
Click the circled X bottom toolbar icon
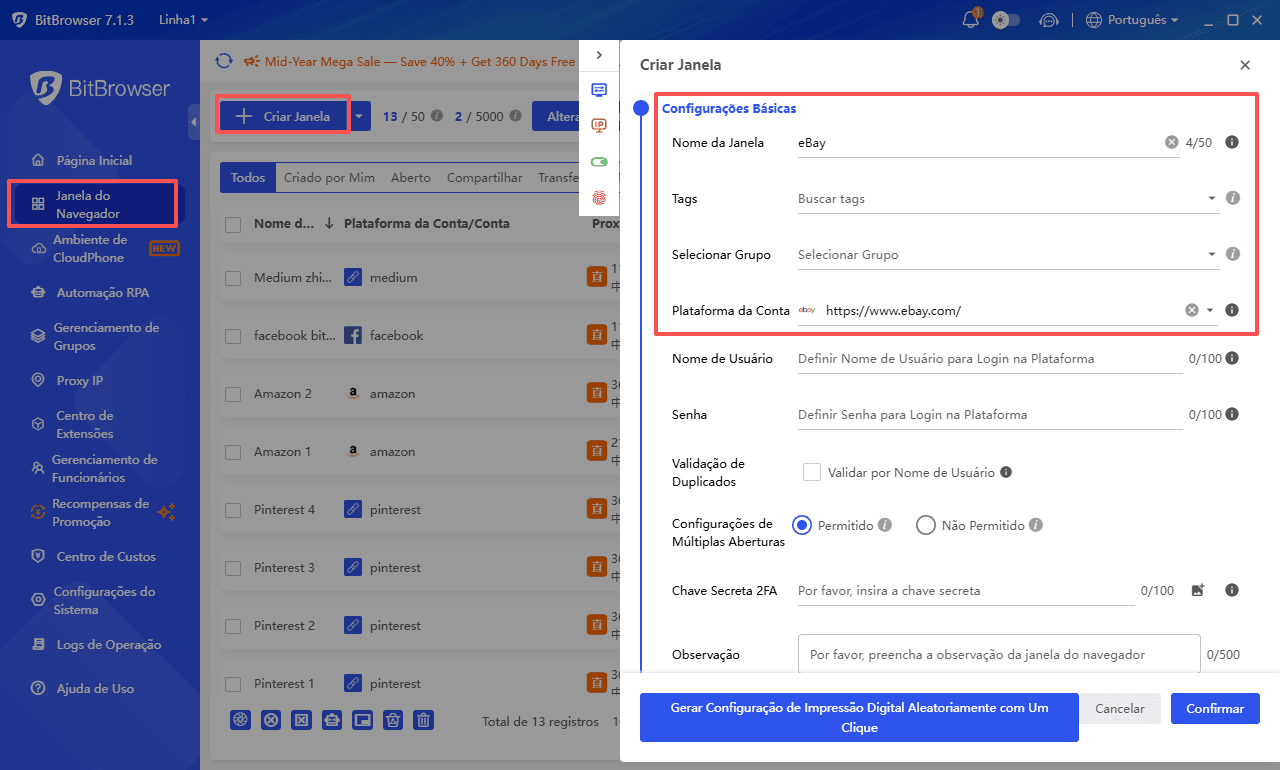[271, 720]
